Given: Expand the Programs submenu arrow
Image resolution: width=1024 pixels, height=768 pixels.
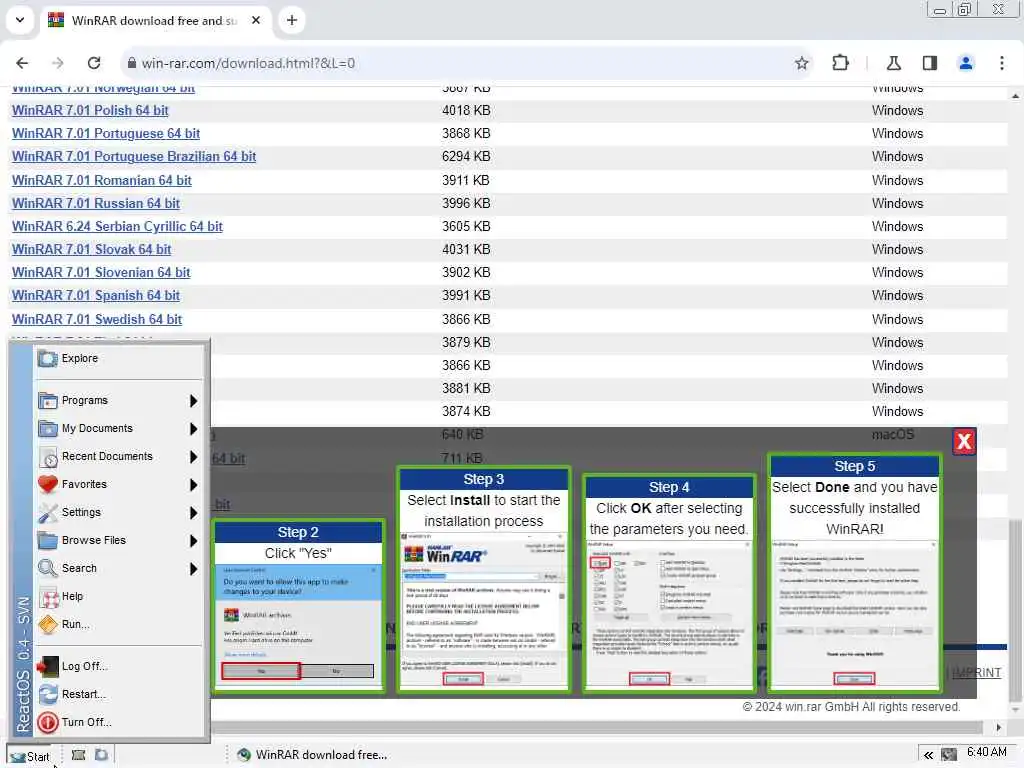Looking at the screenshot, I should [193, 400].
